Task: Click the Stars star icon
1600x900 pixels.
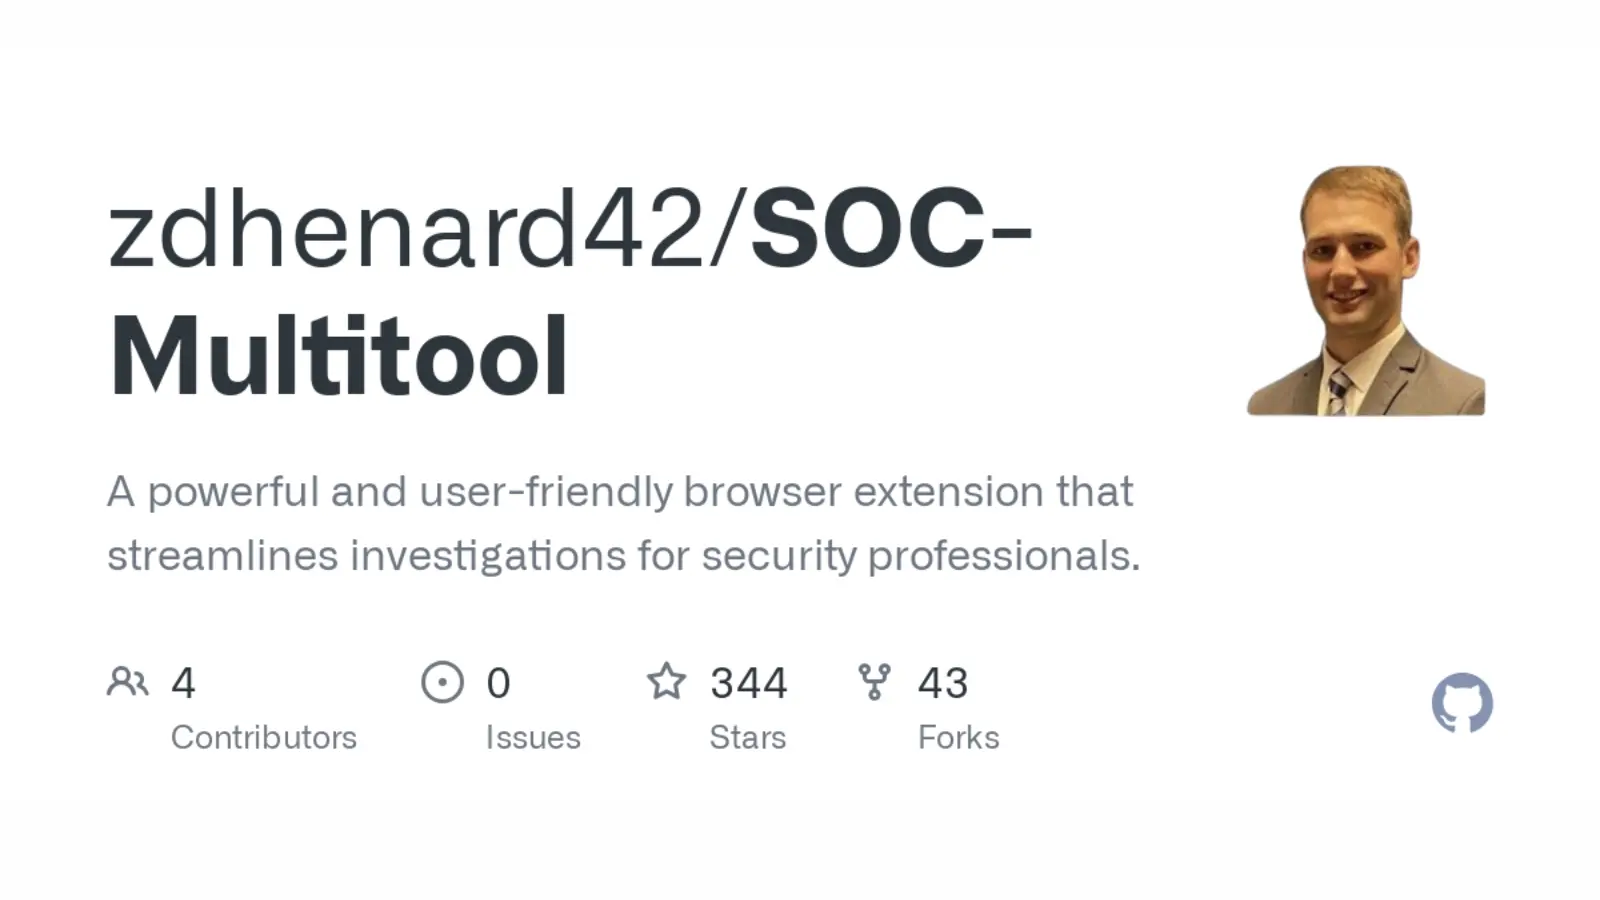Action: coord(666,682)
